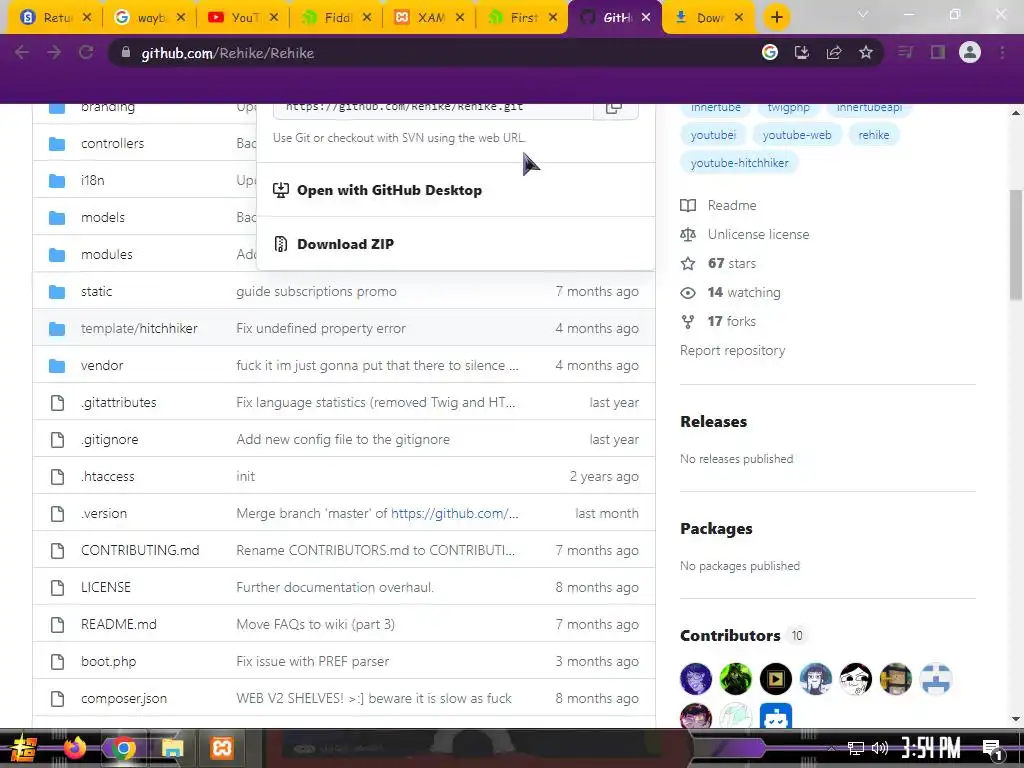Click the page vertical scrollbar thumb
The width and height of the screenshot is (1024, 768).
[x=1016, y=245]
